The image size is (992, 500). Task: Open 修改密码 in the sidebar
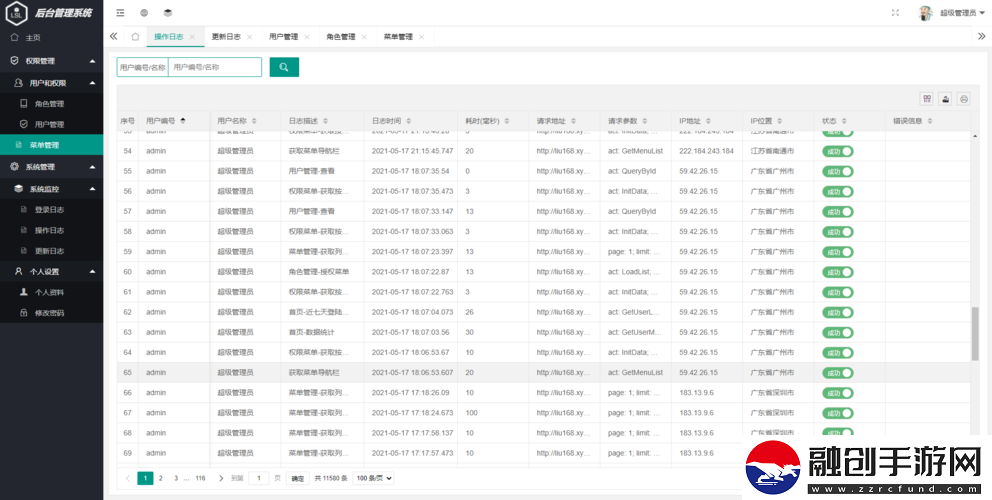pyautogui.click(x=51, y=313)
